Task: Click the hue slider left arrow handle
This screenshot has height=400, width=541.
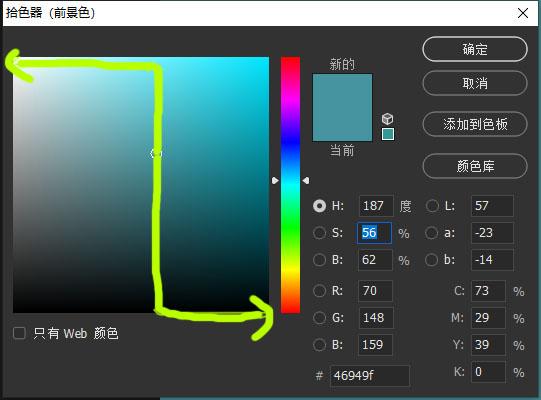Action: pyautogui.click(x=275, y=181)
